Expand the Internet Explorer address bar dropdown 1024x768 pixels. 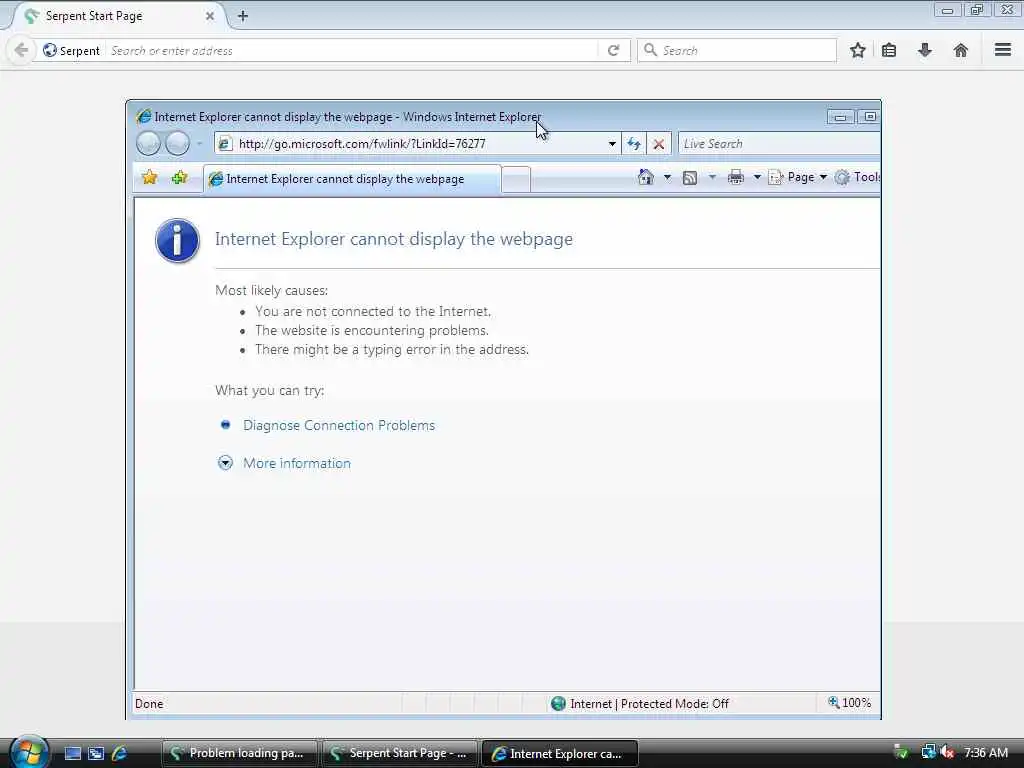point(612,144)
